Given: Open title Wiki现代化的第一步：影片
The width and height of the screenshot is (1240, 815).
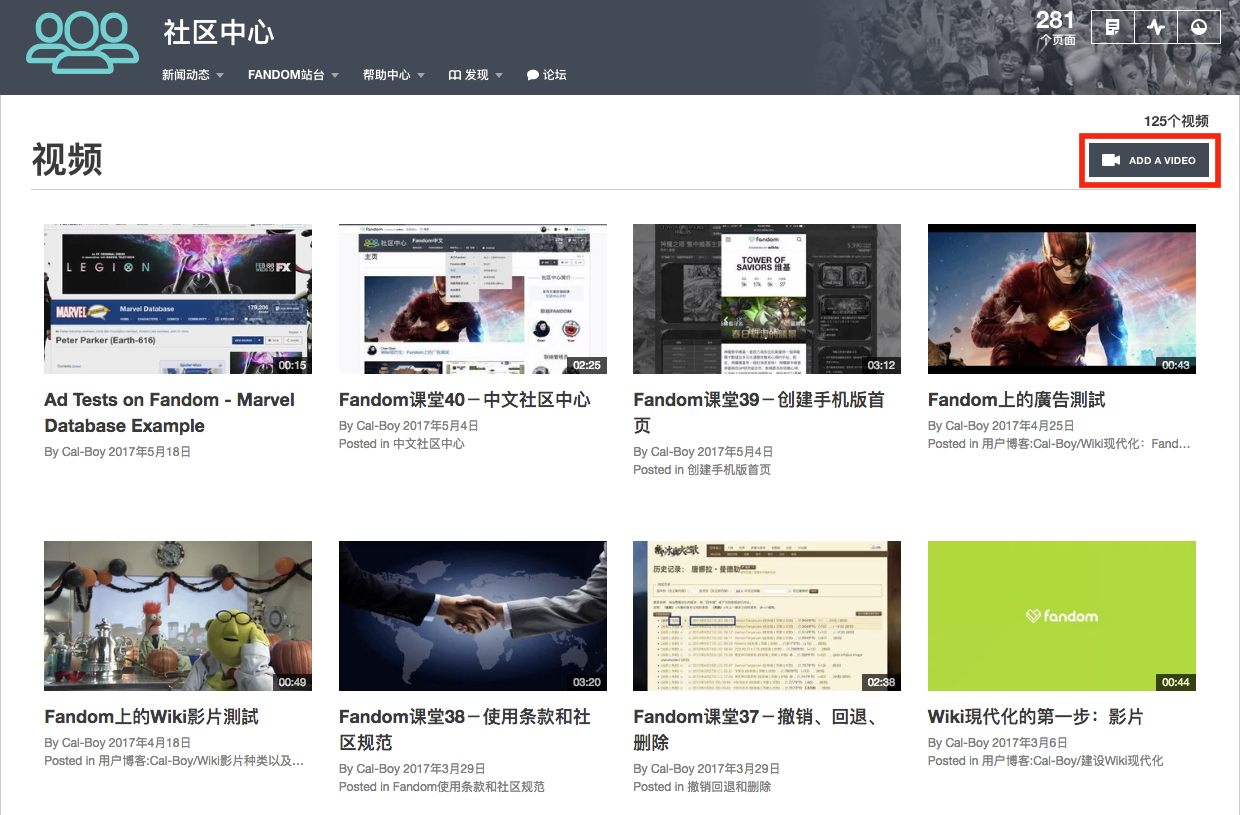Looking at the screenshot, I should (x=1036, y=717).
